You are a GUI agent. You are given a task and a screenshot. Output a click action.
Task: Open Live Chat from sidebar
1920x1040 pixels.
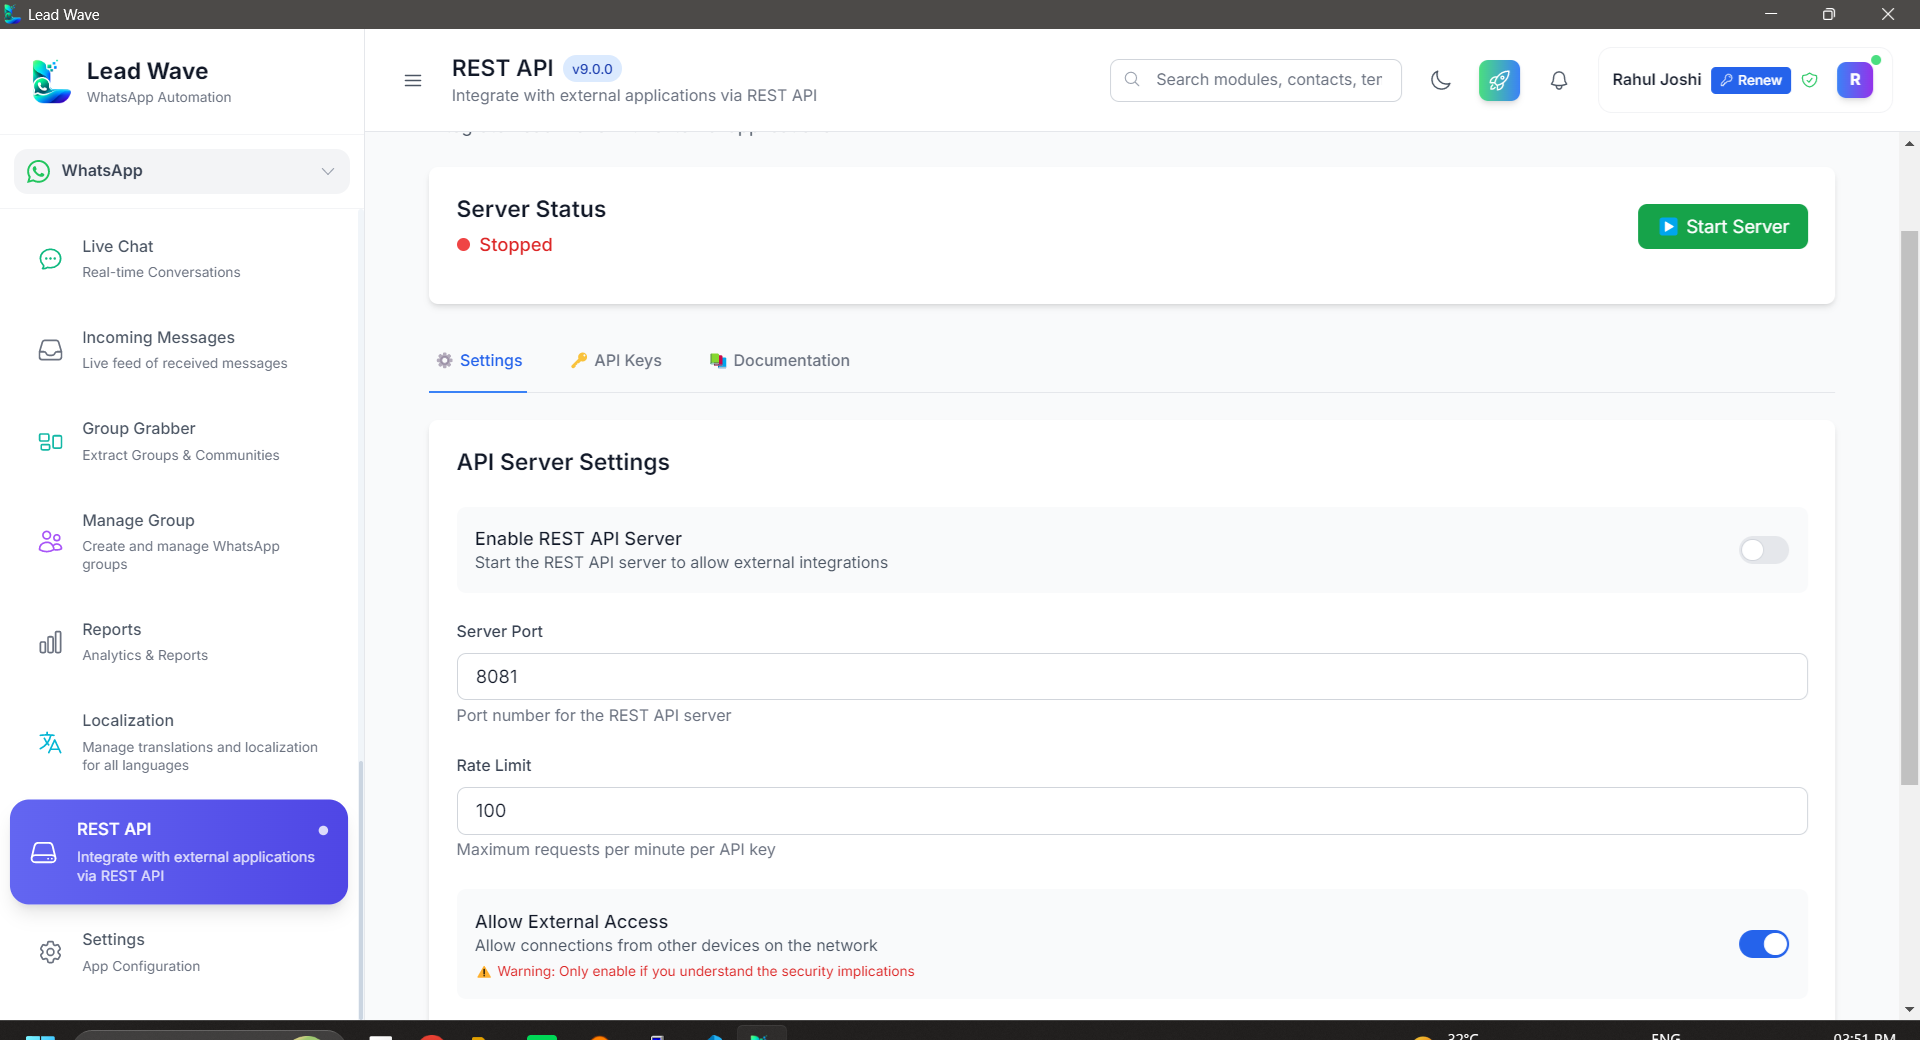click(x=180, y=258)
